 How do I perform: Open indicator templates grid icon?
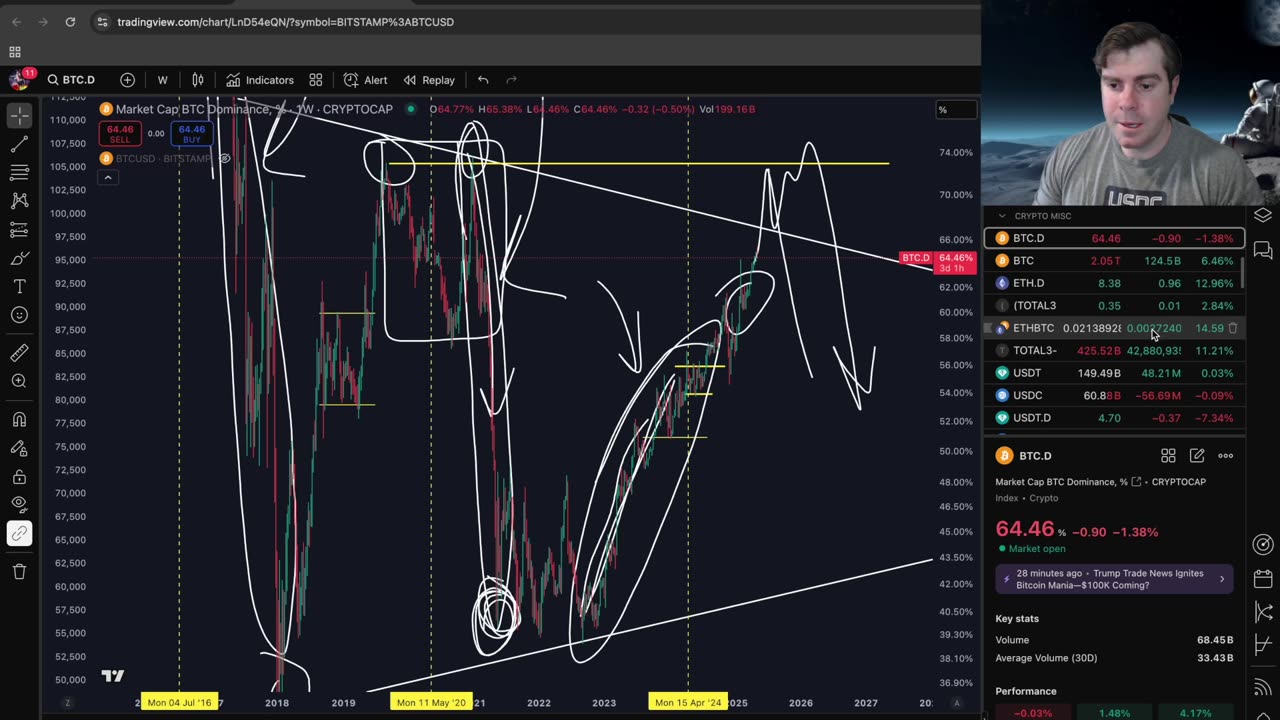pyautogui.click(x=316, y=80)
